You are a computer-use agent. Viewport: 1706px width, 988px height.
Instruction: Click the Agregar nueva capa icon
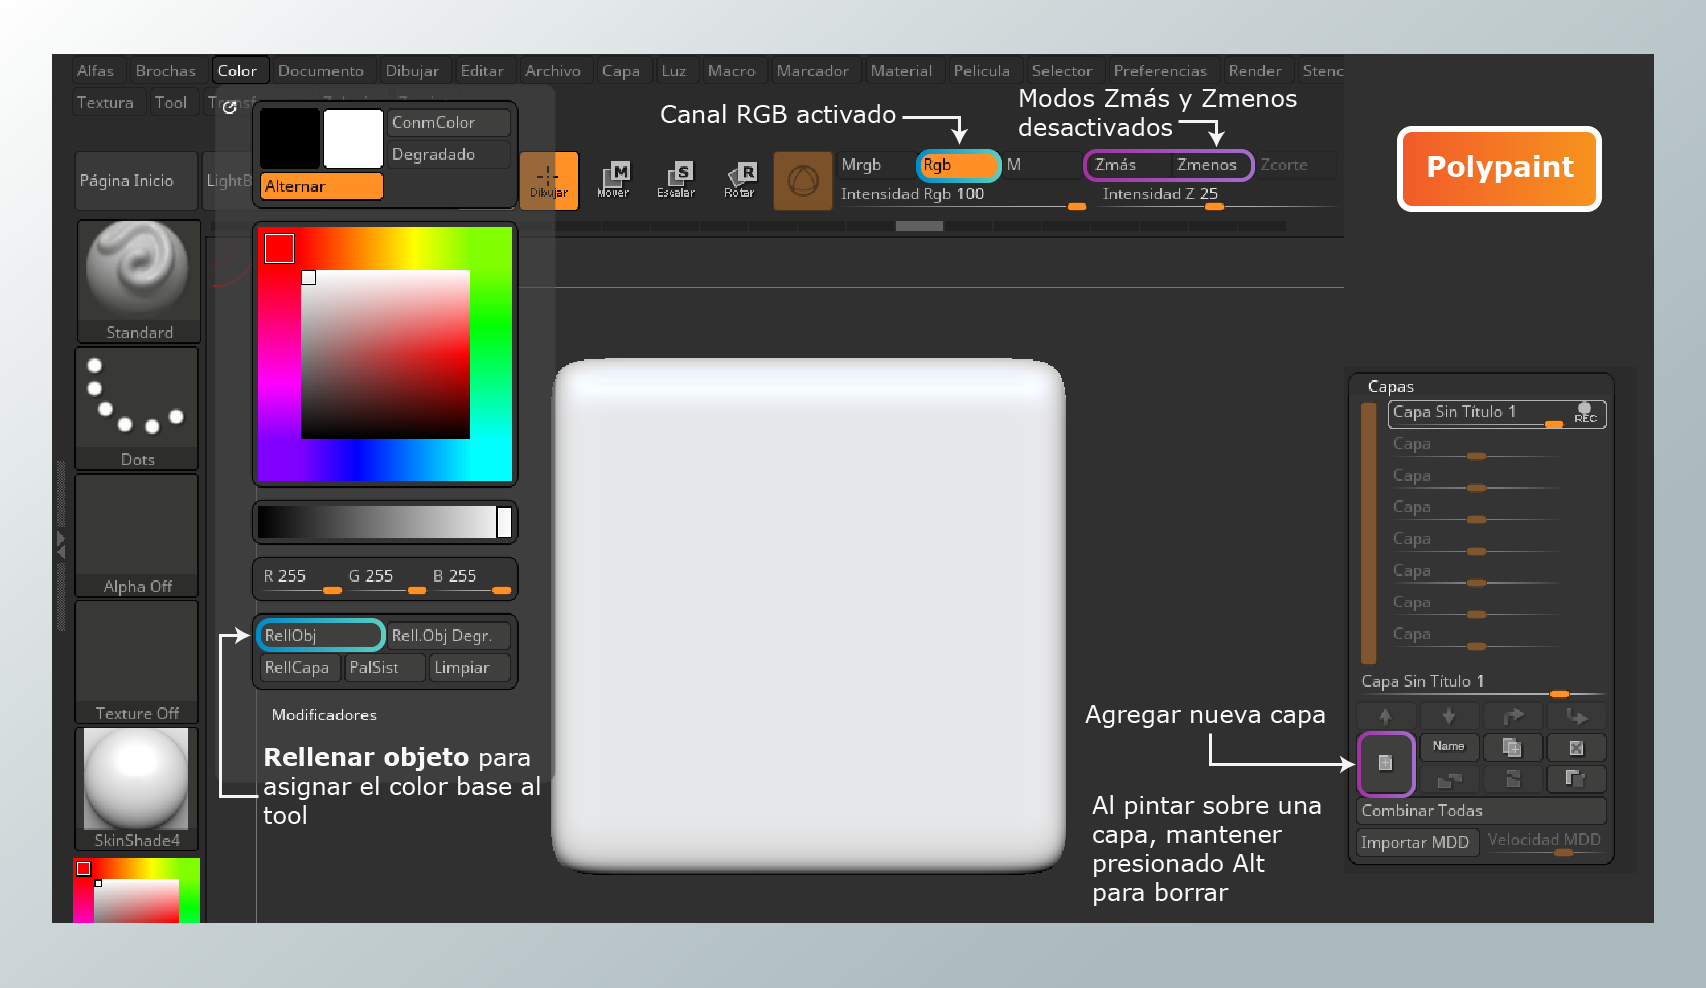(1386, 763)
